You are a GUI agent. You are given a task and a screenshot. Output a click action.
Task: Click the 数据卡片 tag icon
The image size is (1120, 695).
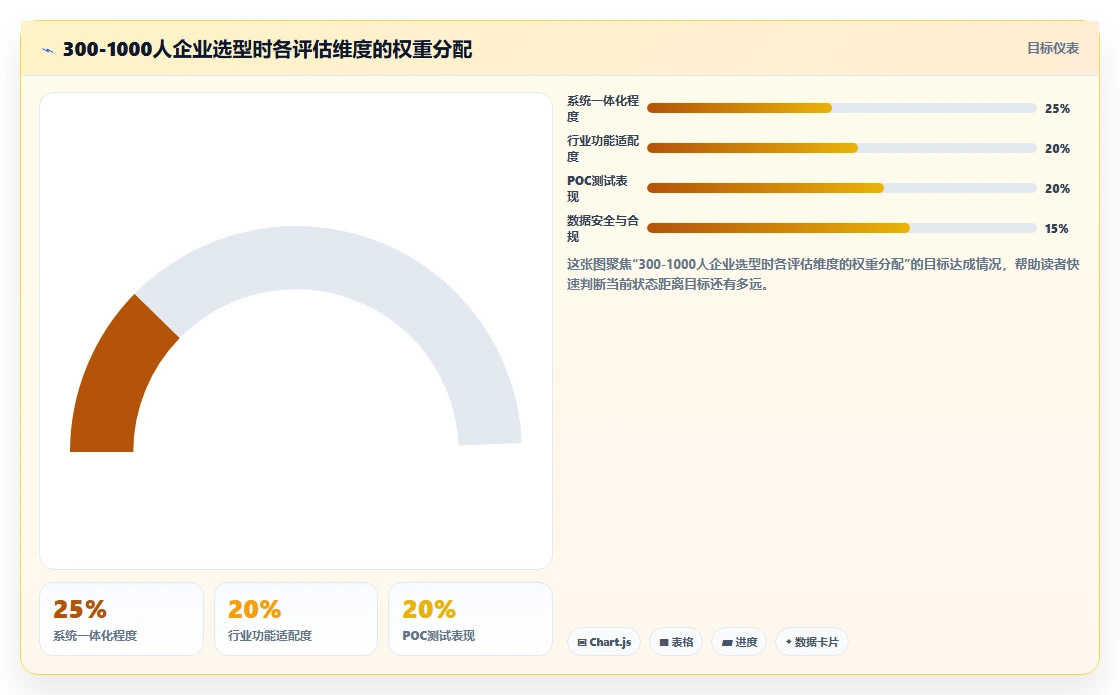tap(789, 642)
